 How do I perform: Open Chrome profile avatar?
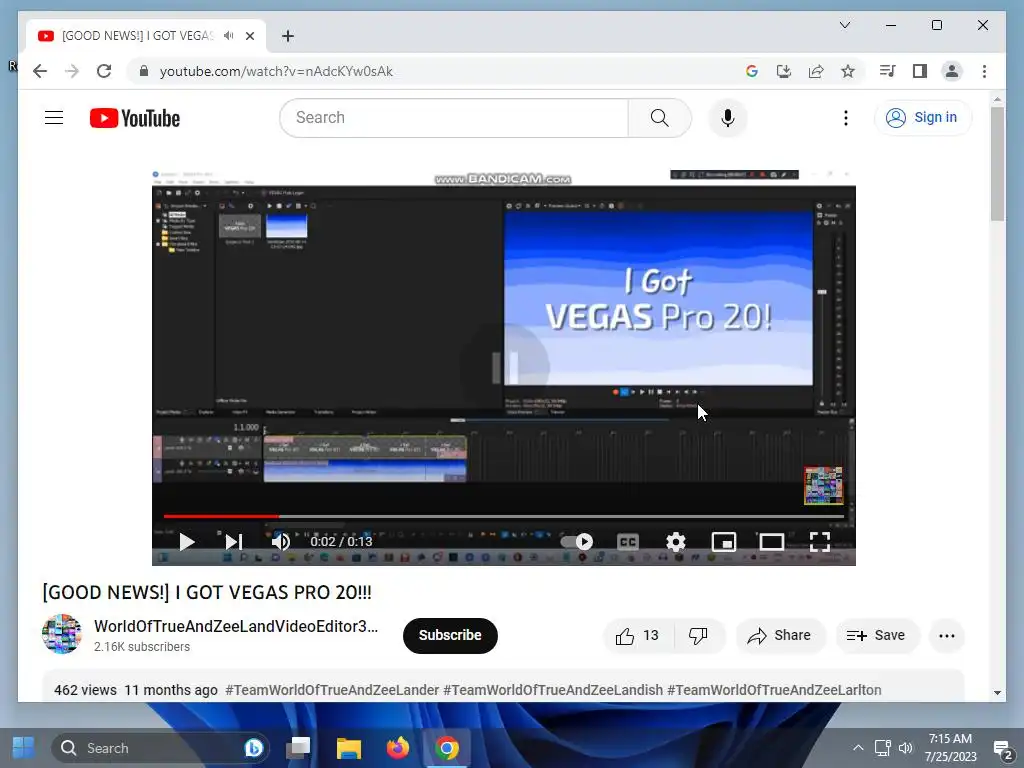tap(952, 71)
